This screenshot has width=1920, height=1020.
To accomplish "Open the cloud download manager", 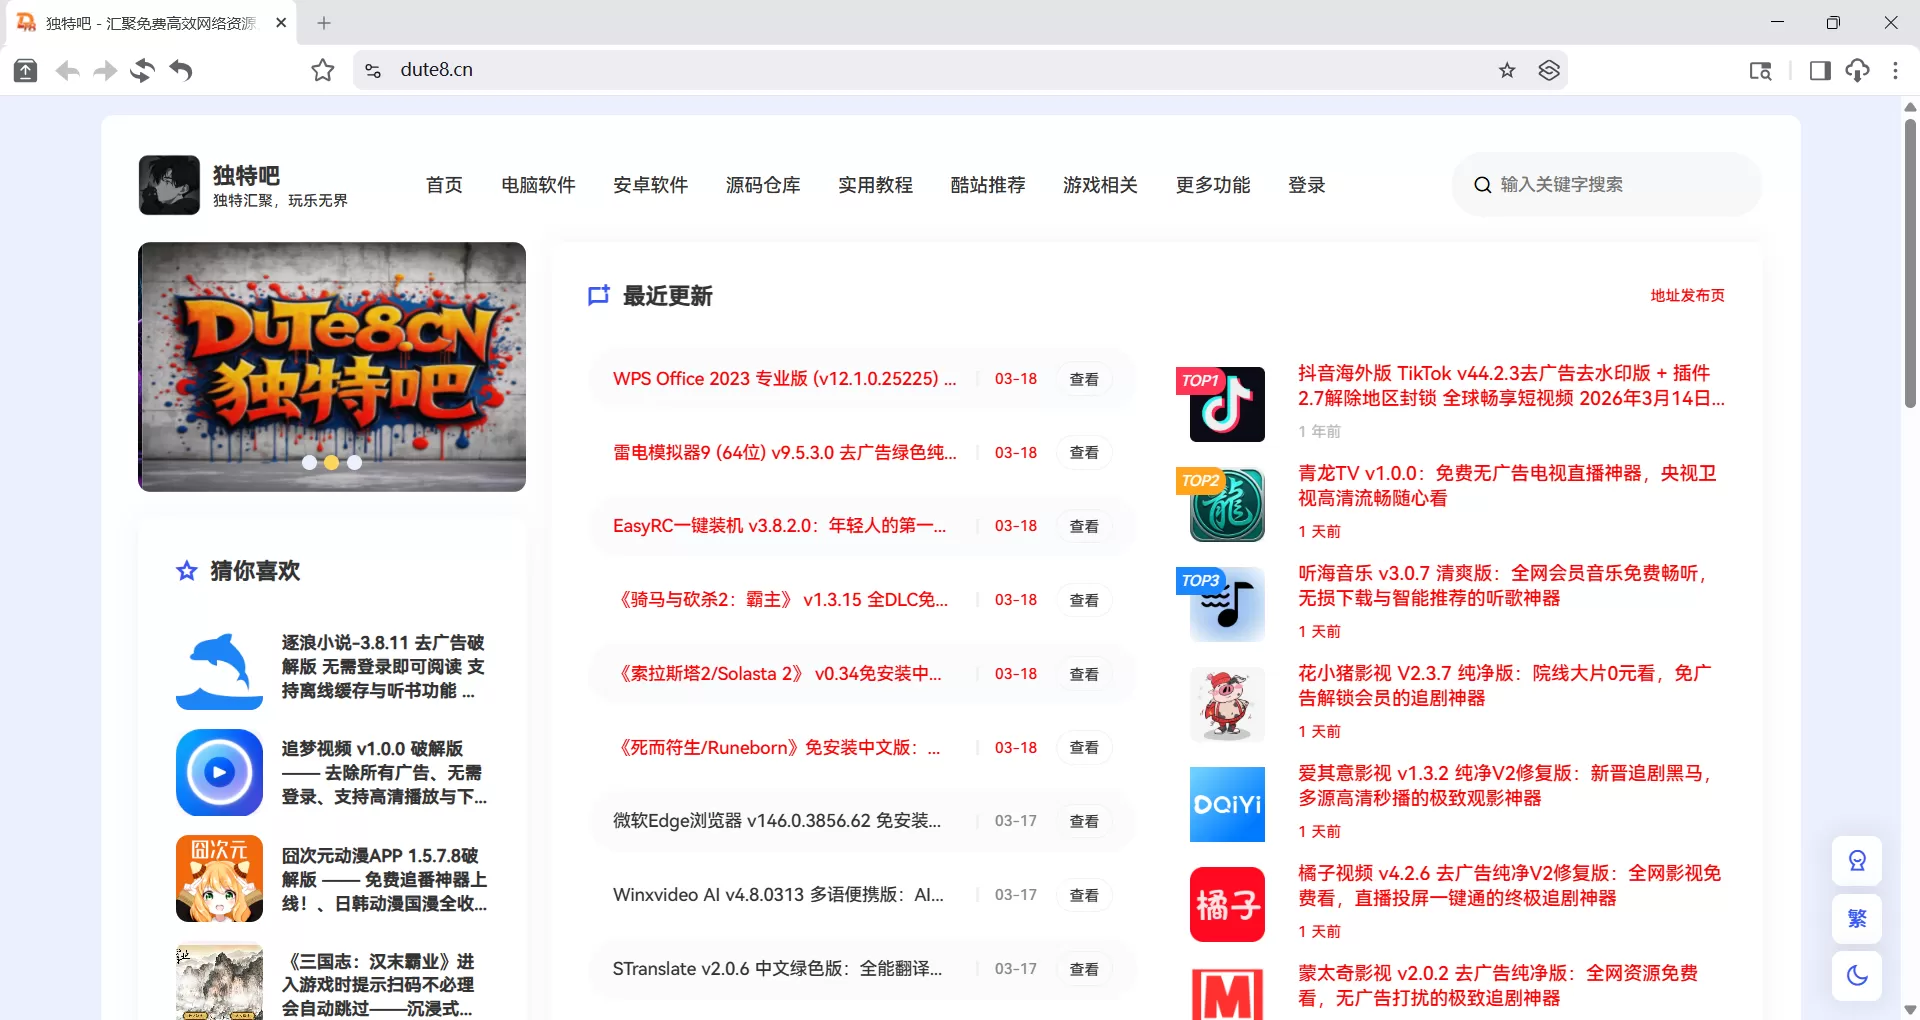I will coord(1858,70).
